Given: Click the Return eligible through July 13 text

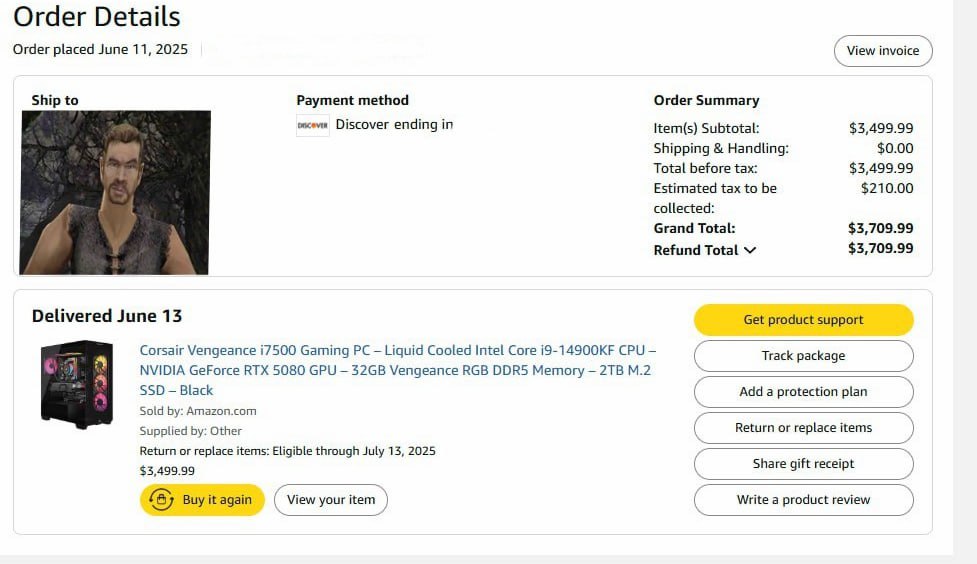Looking at the screenshot, I should pos(287,451).
